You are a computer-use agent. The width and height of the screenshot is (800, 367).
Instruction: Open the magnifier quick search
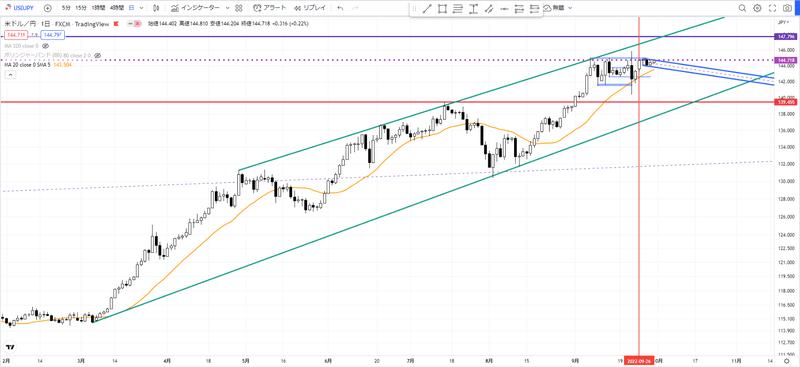pos(742,8)
